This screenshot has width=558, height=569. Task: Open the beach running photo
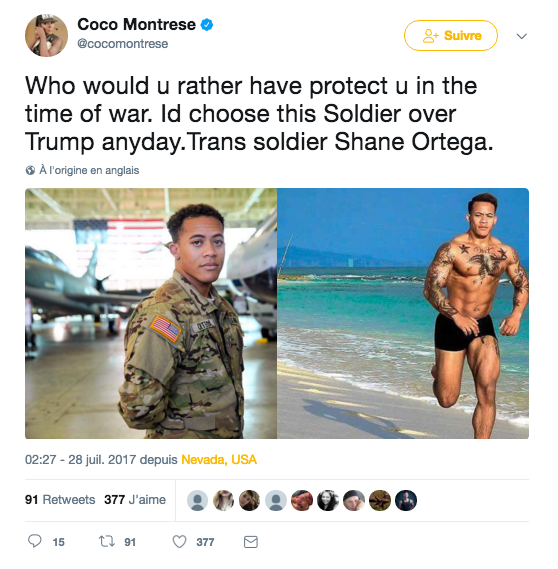(403, 313)
